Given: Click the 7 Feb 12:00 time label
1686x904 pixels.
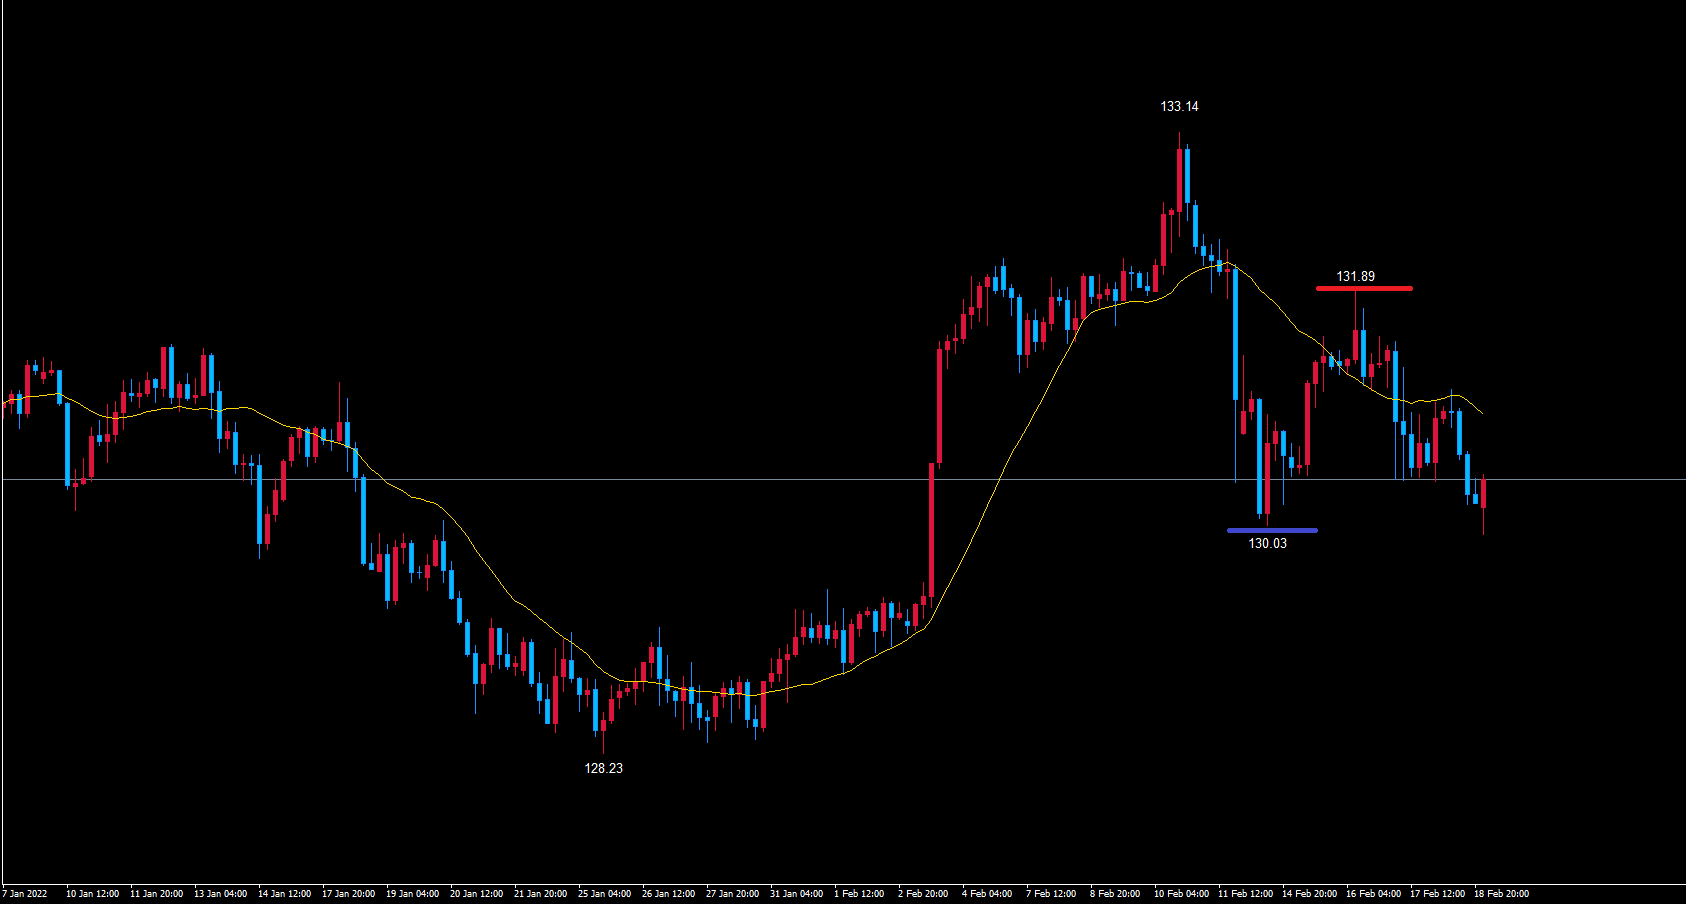Looking at the screenshot, I should [x=1051, y=894].
